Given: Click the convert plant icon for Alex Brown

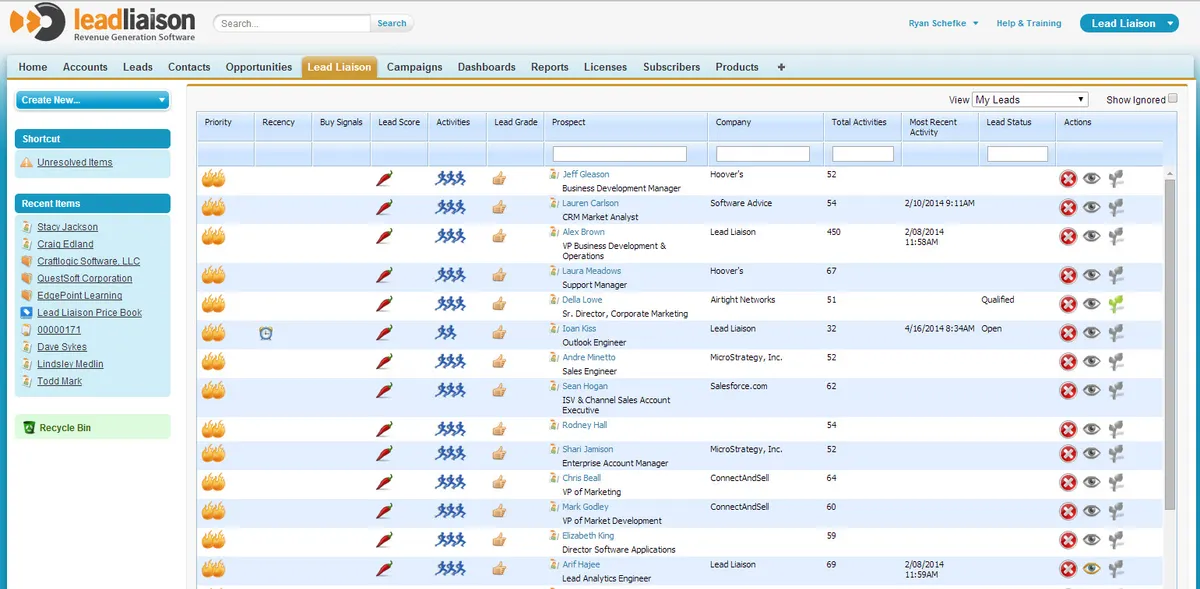Looking at the screenshot, I should [1116, 237].
